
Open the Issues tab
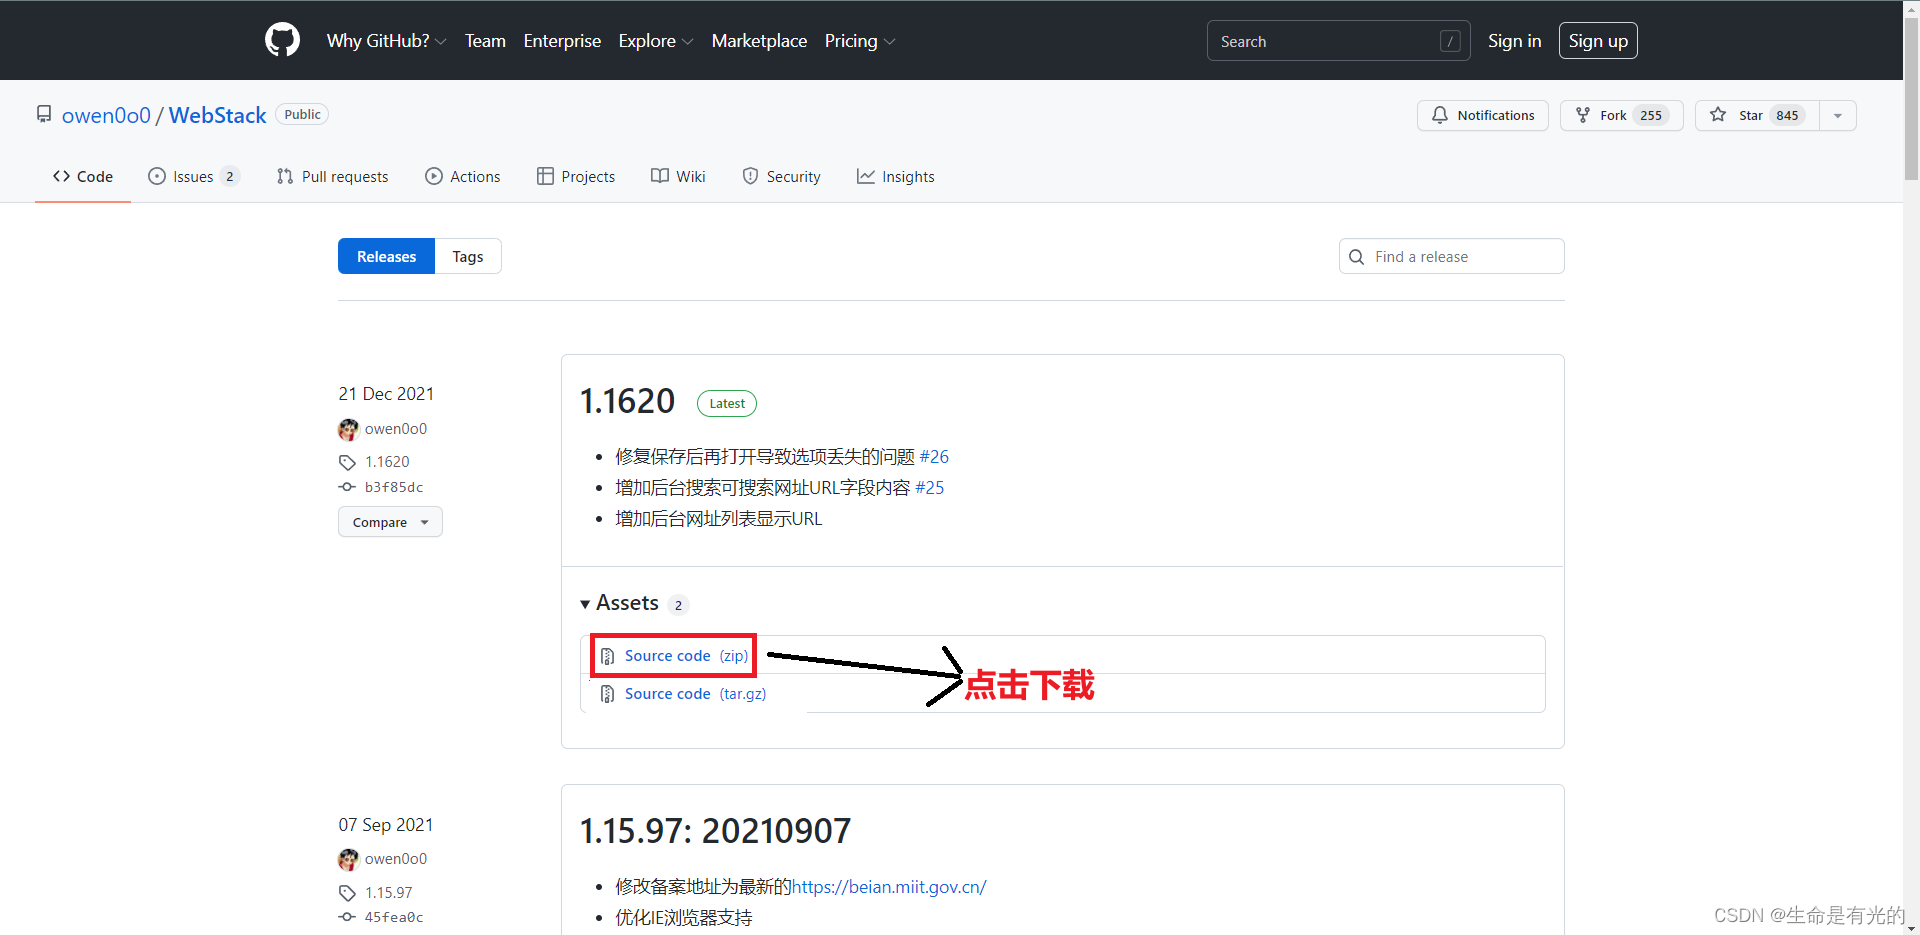coord(194,176)
